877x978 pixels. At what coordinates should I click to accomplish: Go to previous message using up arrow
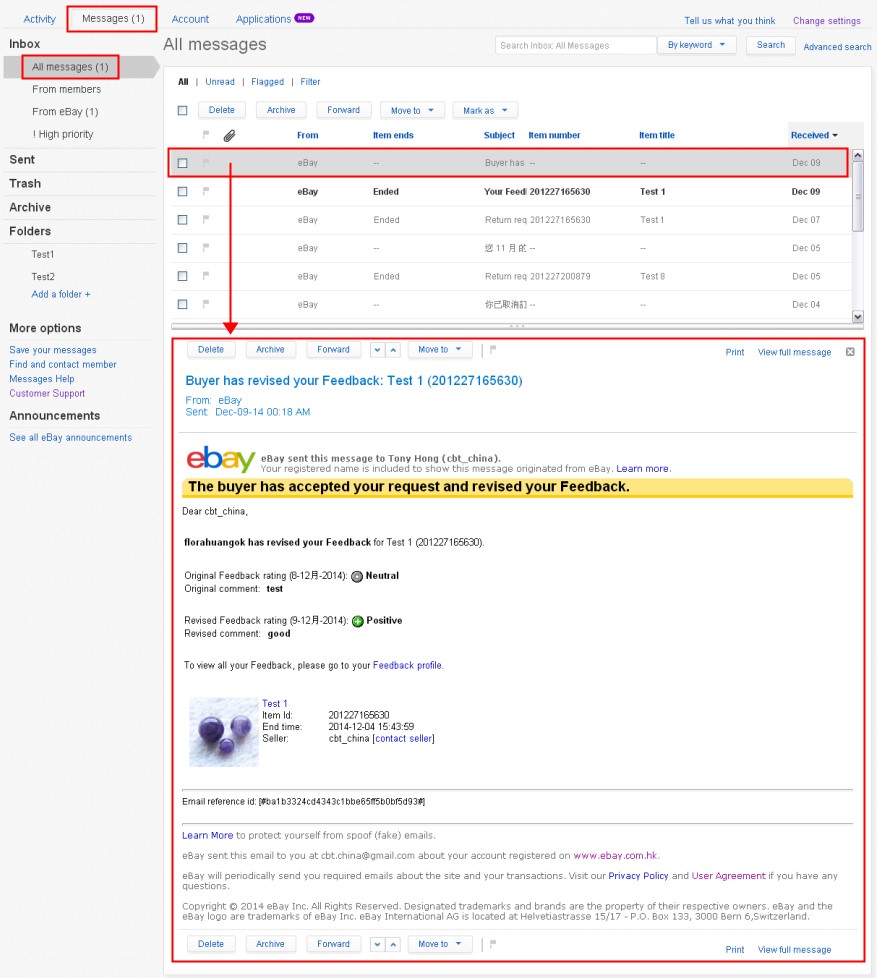(x=394, y=349)
